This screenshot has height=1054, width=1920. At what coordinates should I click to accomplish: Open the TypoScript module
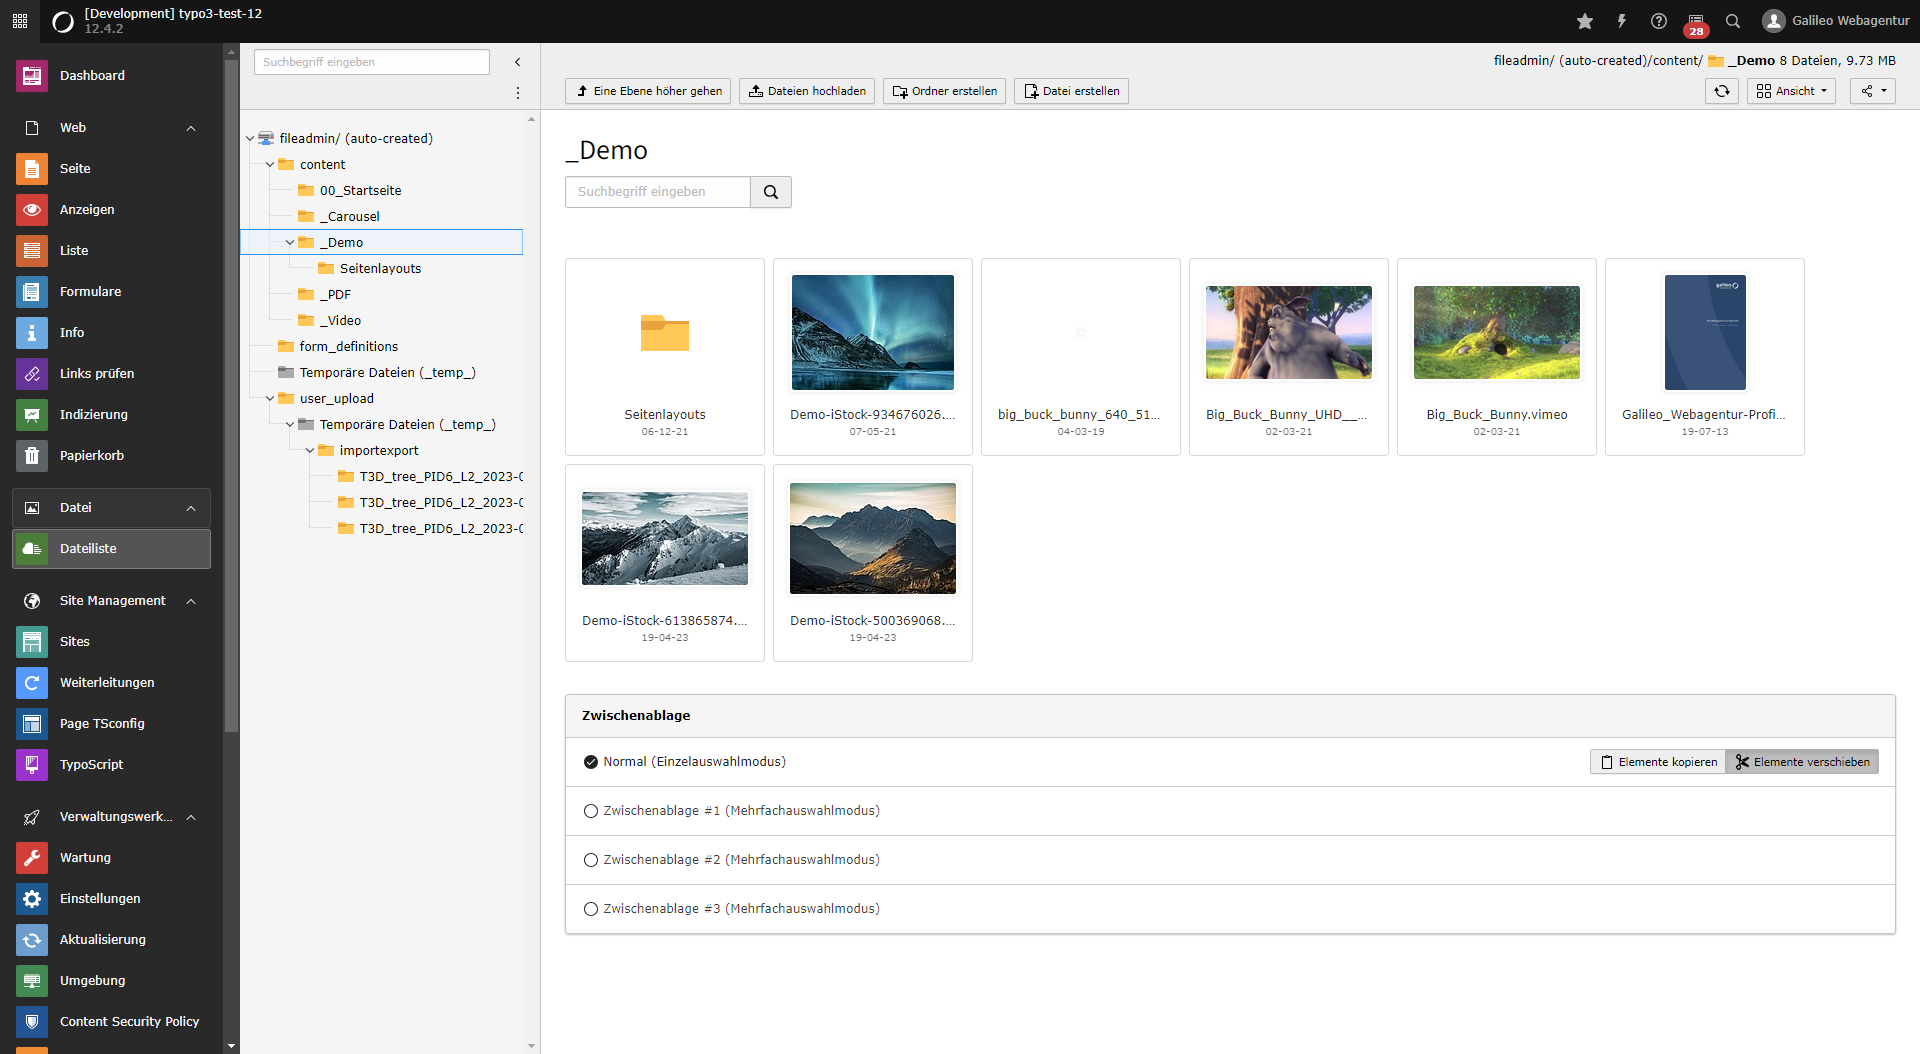tap(91, 764)
